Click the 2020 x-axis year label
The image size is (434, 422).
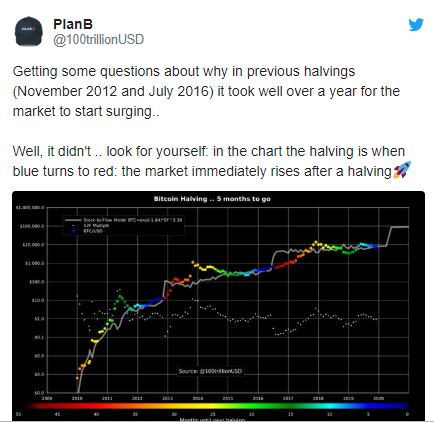379,398
